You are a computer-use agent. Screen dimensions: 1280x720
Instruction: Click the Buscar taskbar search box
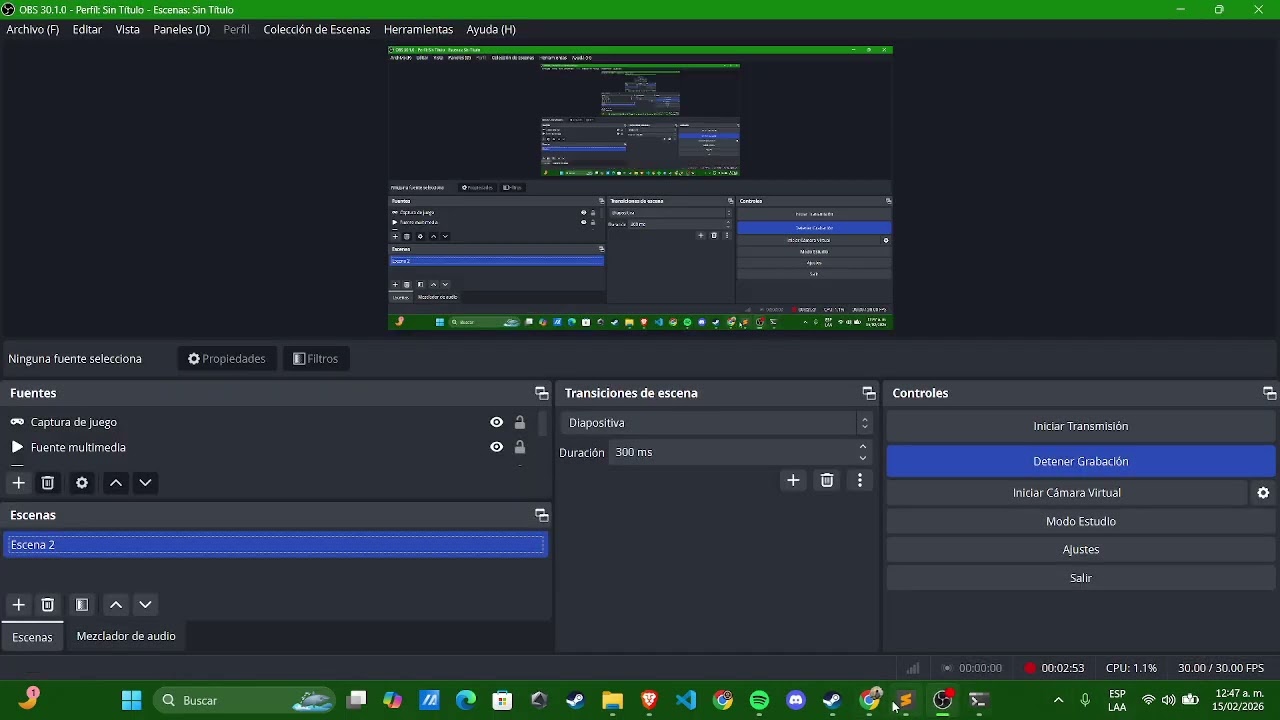(244, 700)
